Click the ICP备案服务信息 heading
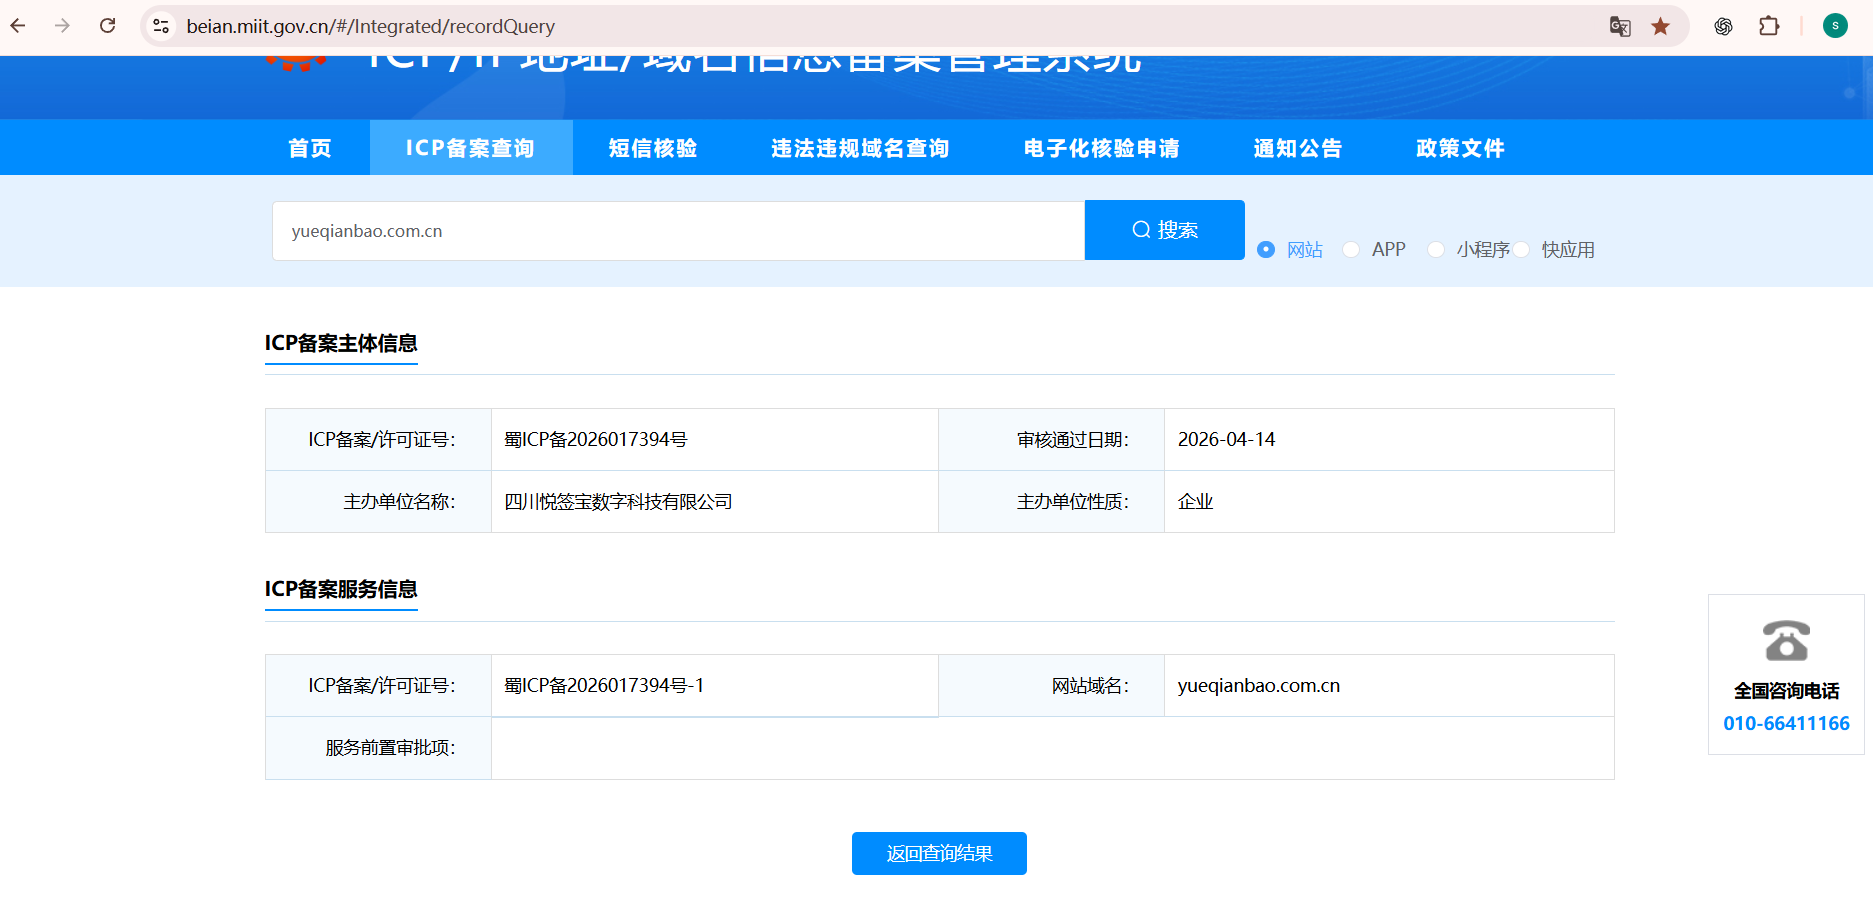Image resolution: width=1873 pixels, height=922 pixels. coord(341,589)
